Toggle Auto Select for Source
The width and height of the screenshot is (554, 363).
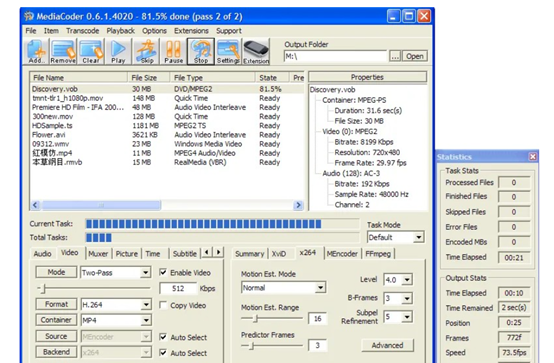point(163,337)
